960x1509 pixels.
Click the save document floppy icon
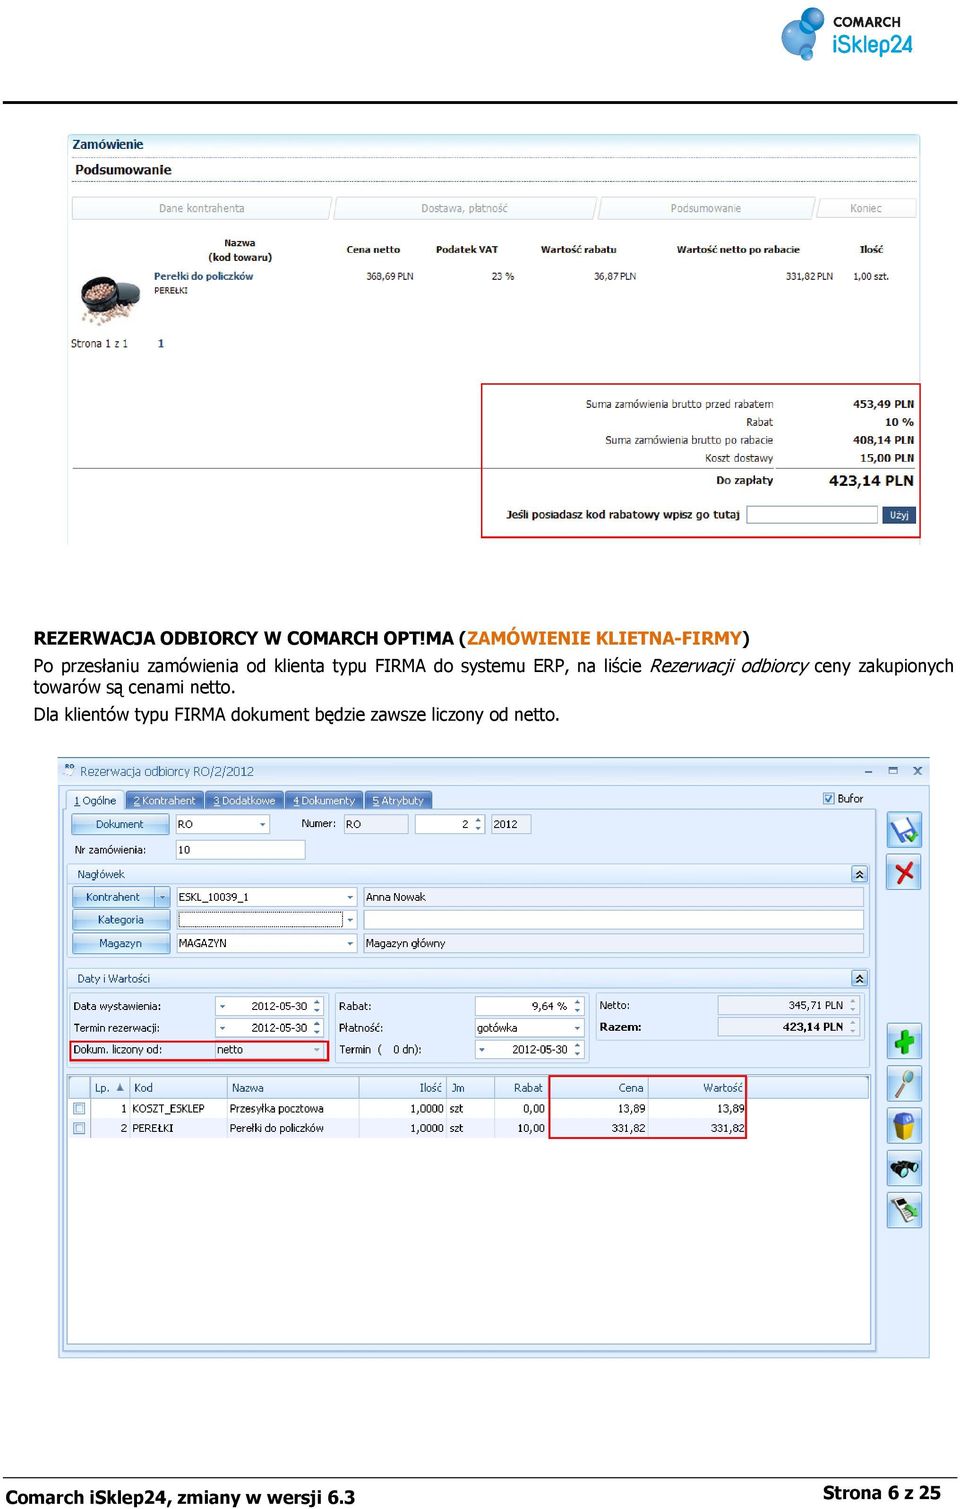pos(904,830)
